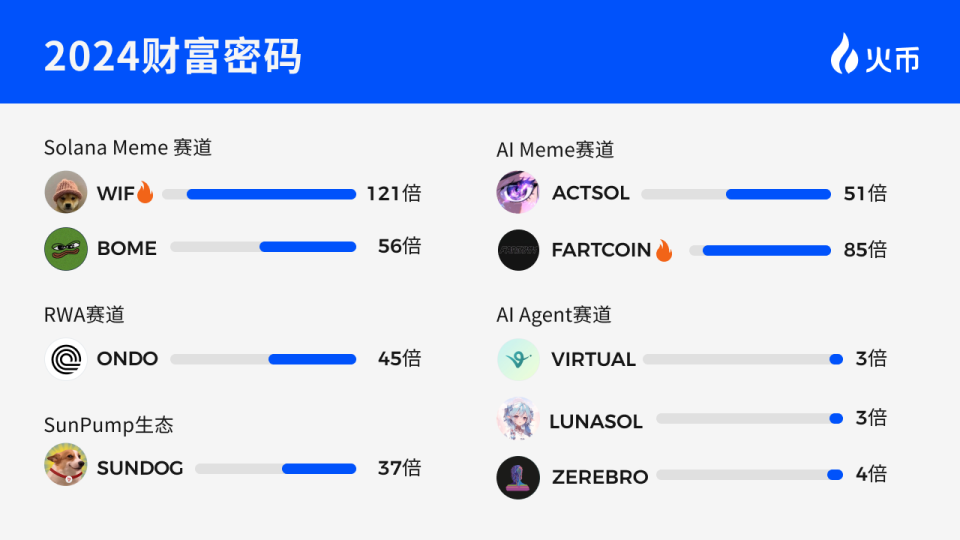Click the Huobi flame logo

click(x=843, y=54)
